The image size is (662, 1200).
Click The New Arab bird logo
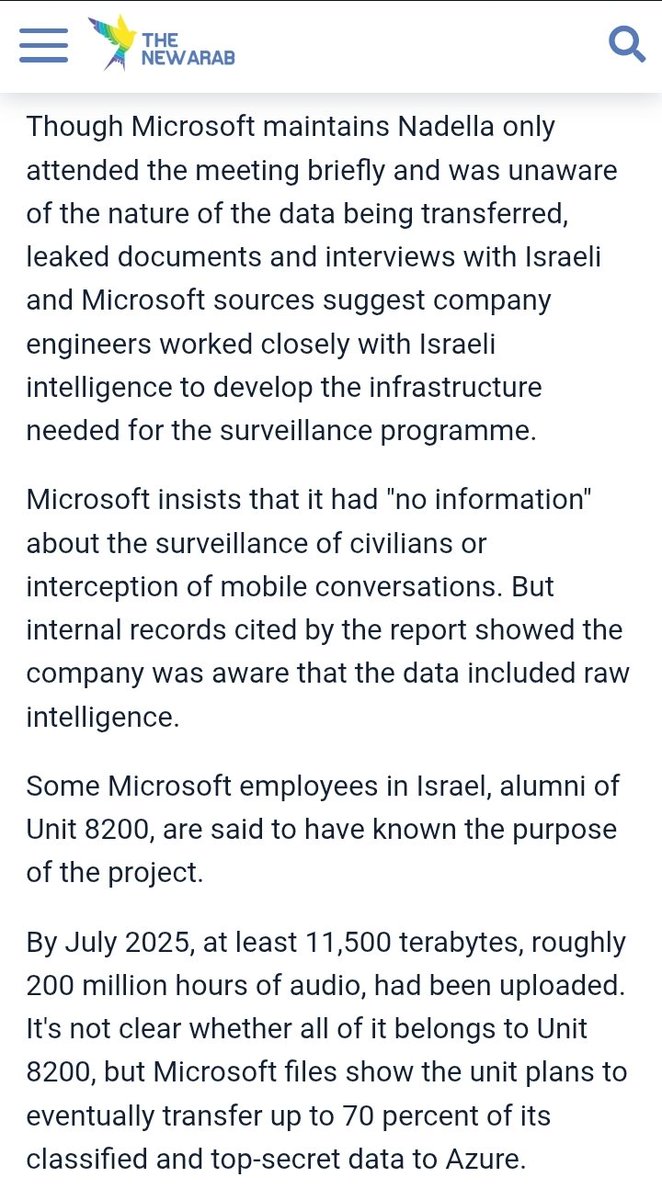(111, 44)
